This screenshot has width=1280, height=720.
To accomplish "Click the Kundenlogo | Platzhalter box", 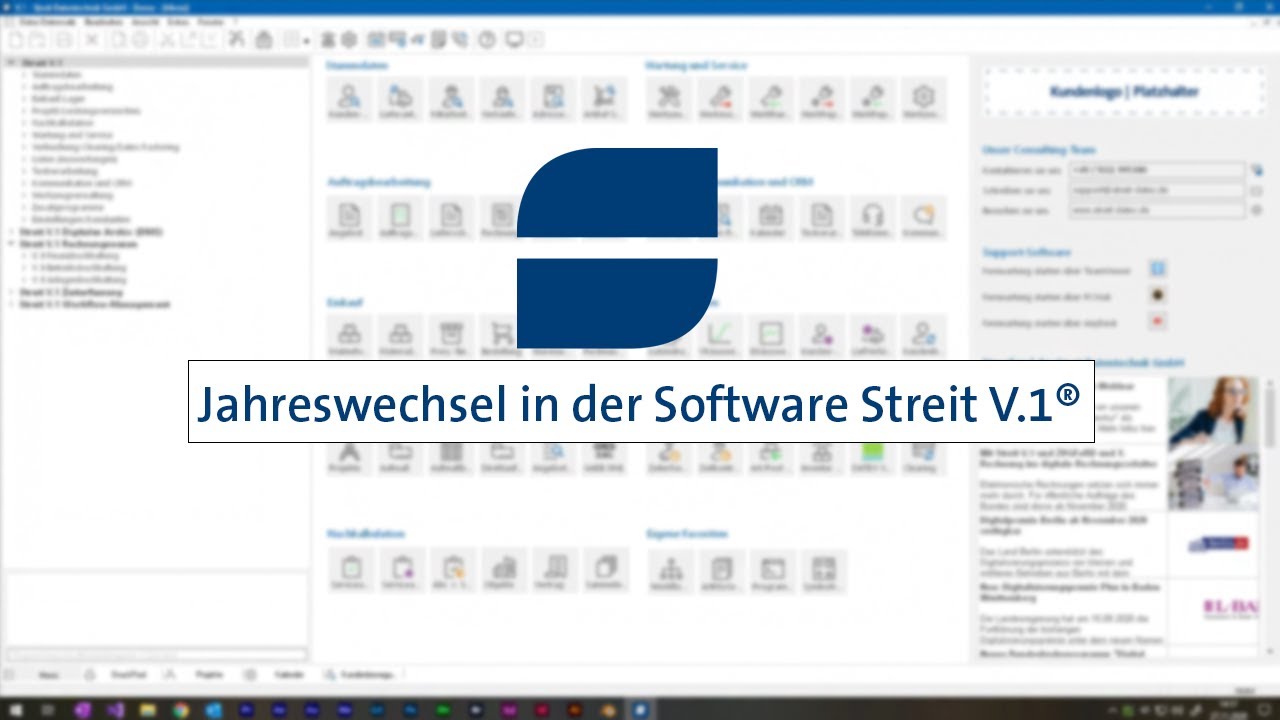I will (1124, 92).
